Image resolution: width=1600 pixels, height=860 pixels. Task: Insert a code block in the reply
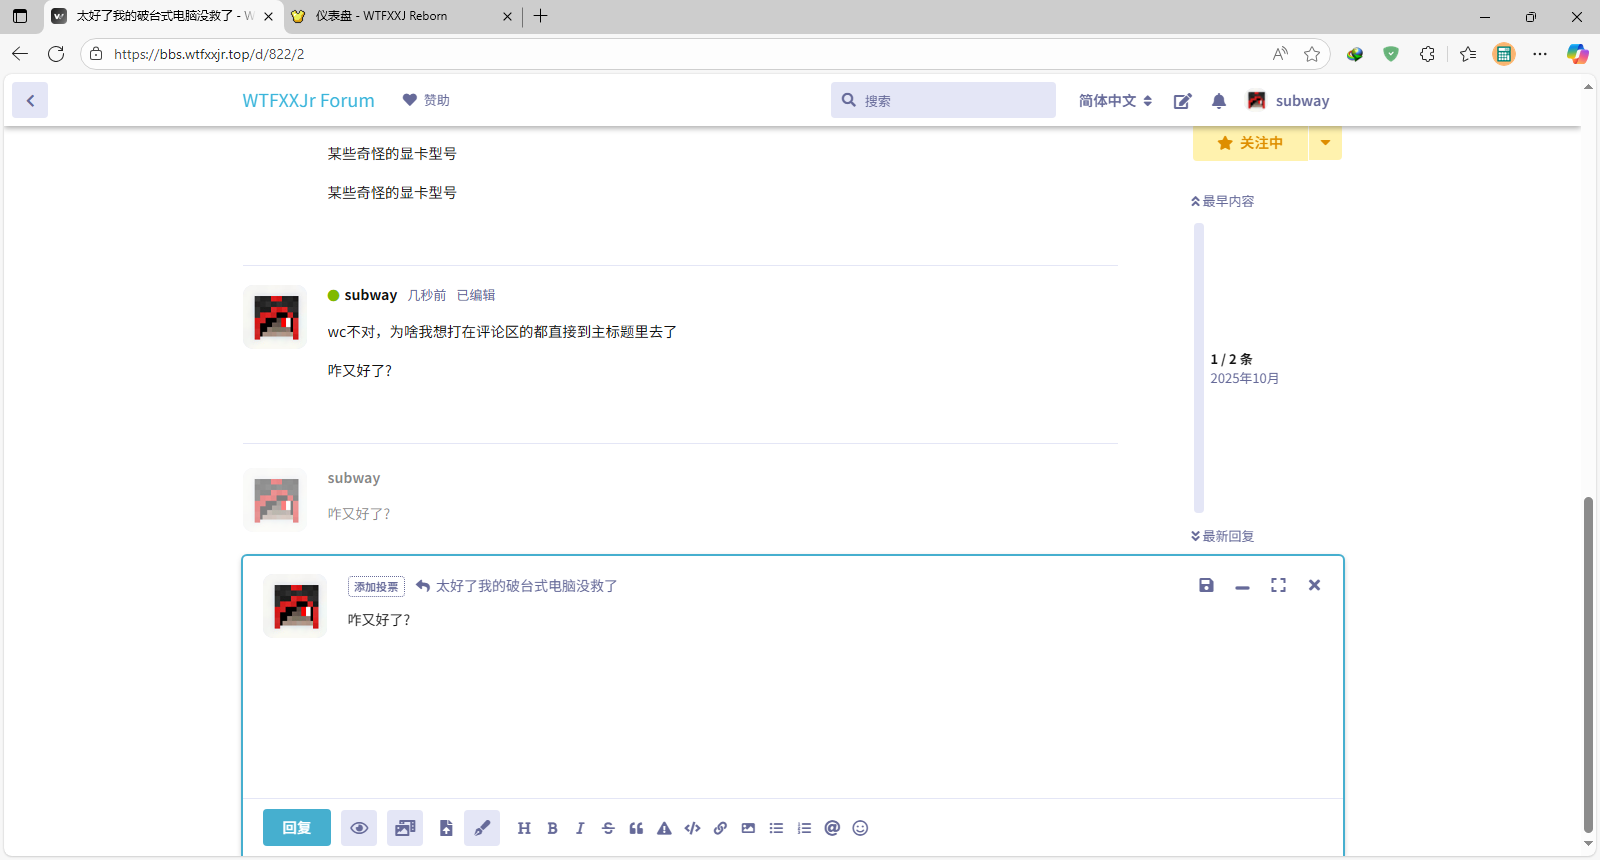coord(692,828)
